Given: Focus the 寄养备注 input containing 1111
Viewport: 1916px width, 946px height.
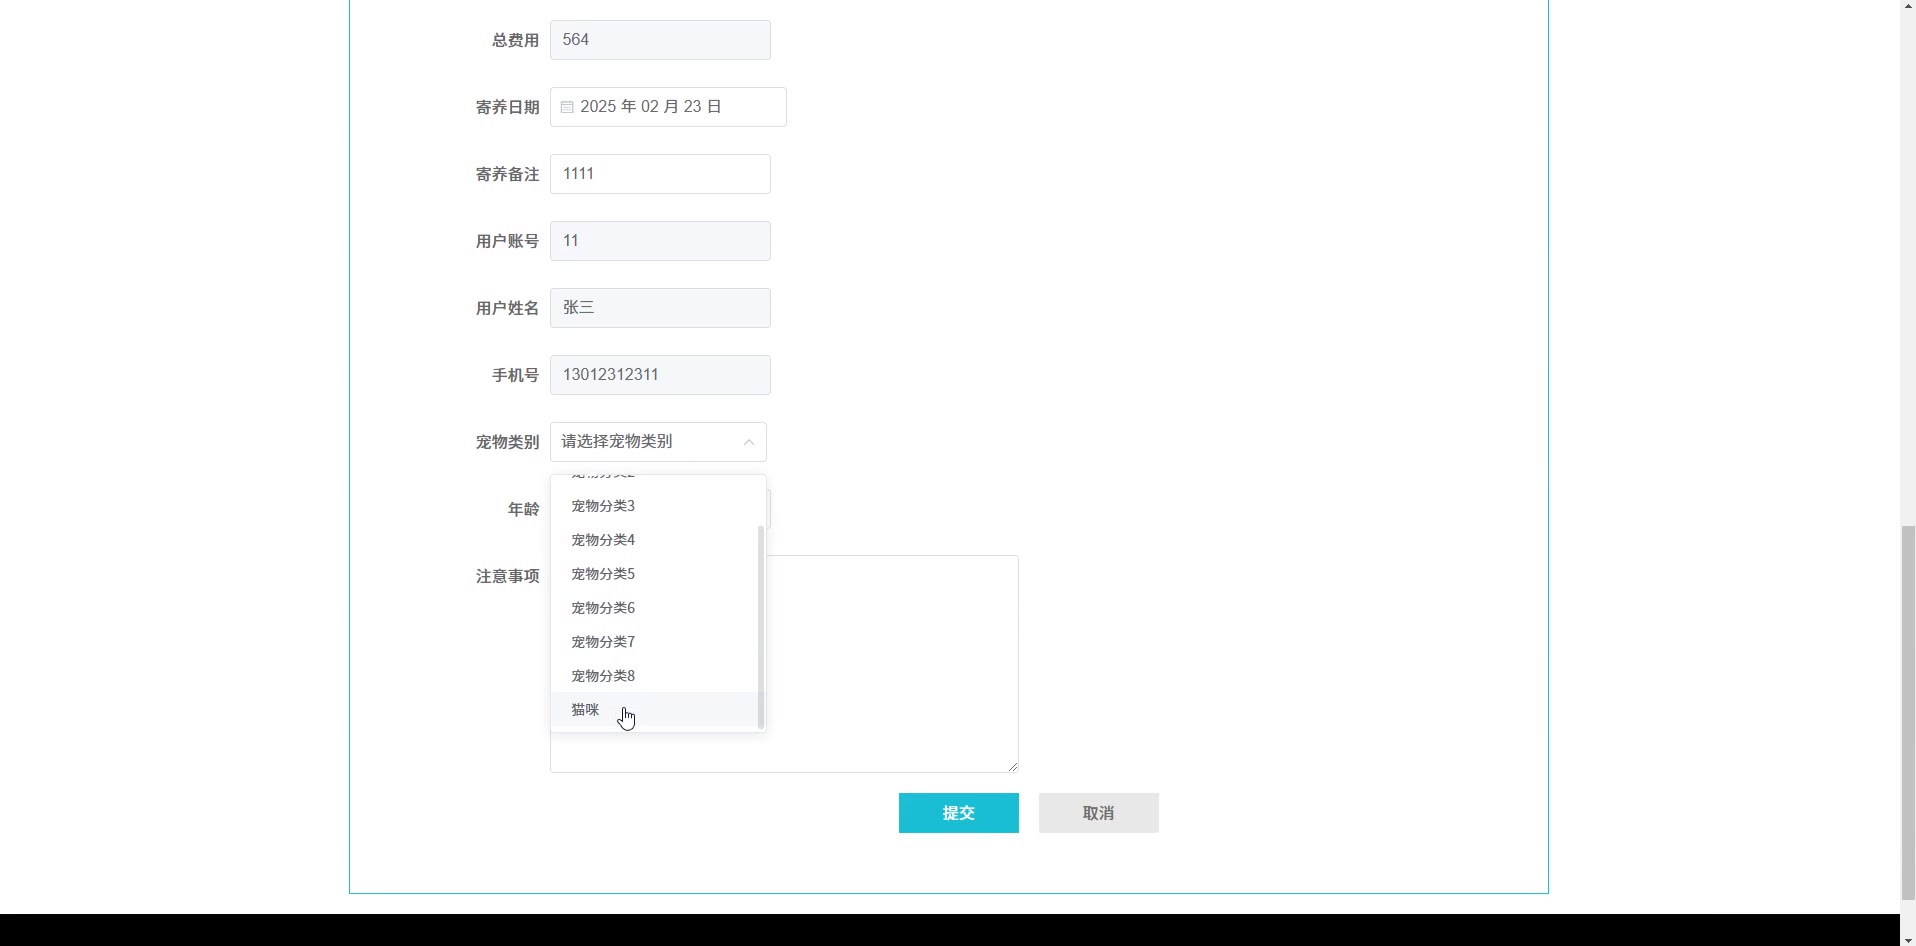Looking at the screenshot, I should (660, 174).
